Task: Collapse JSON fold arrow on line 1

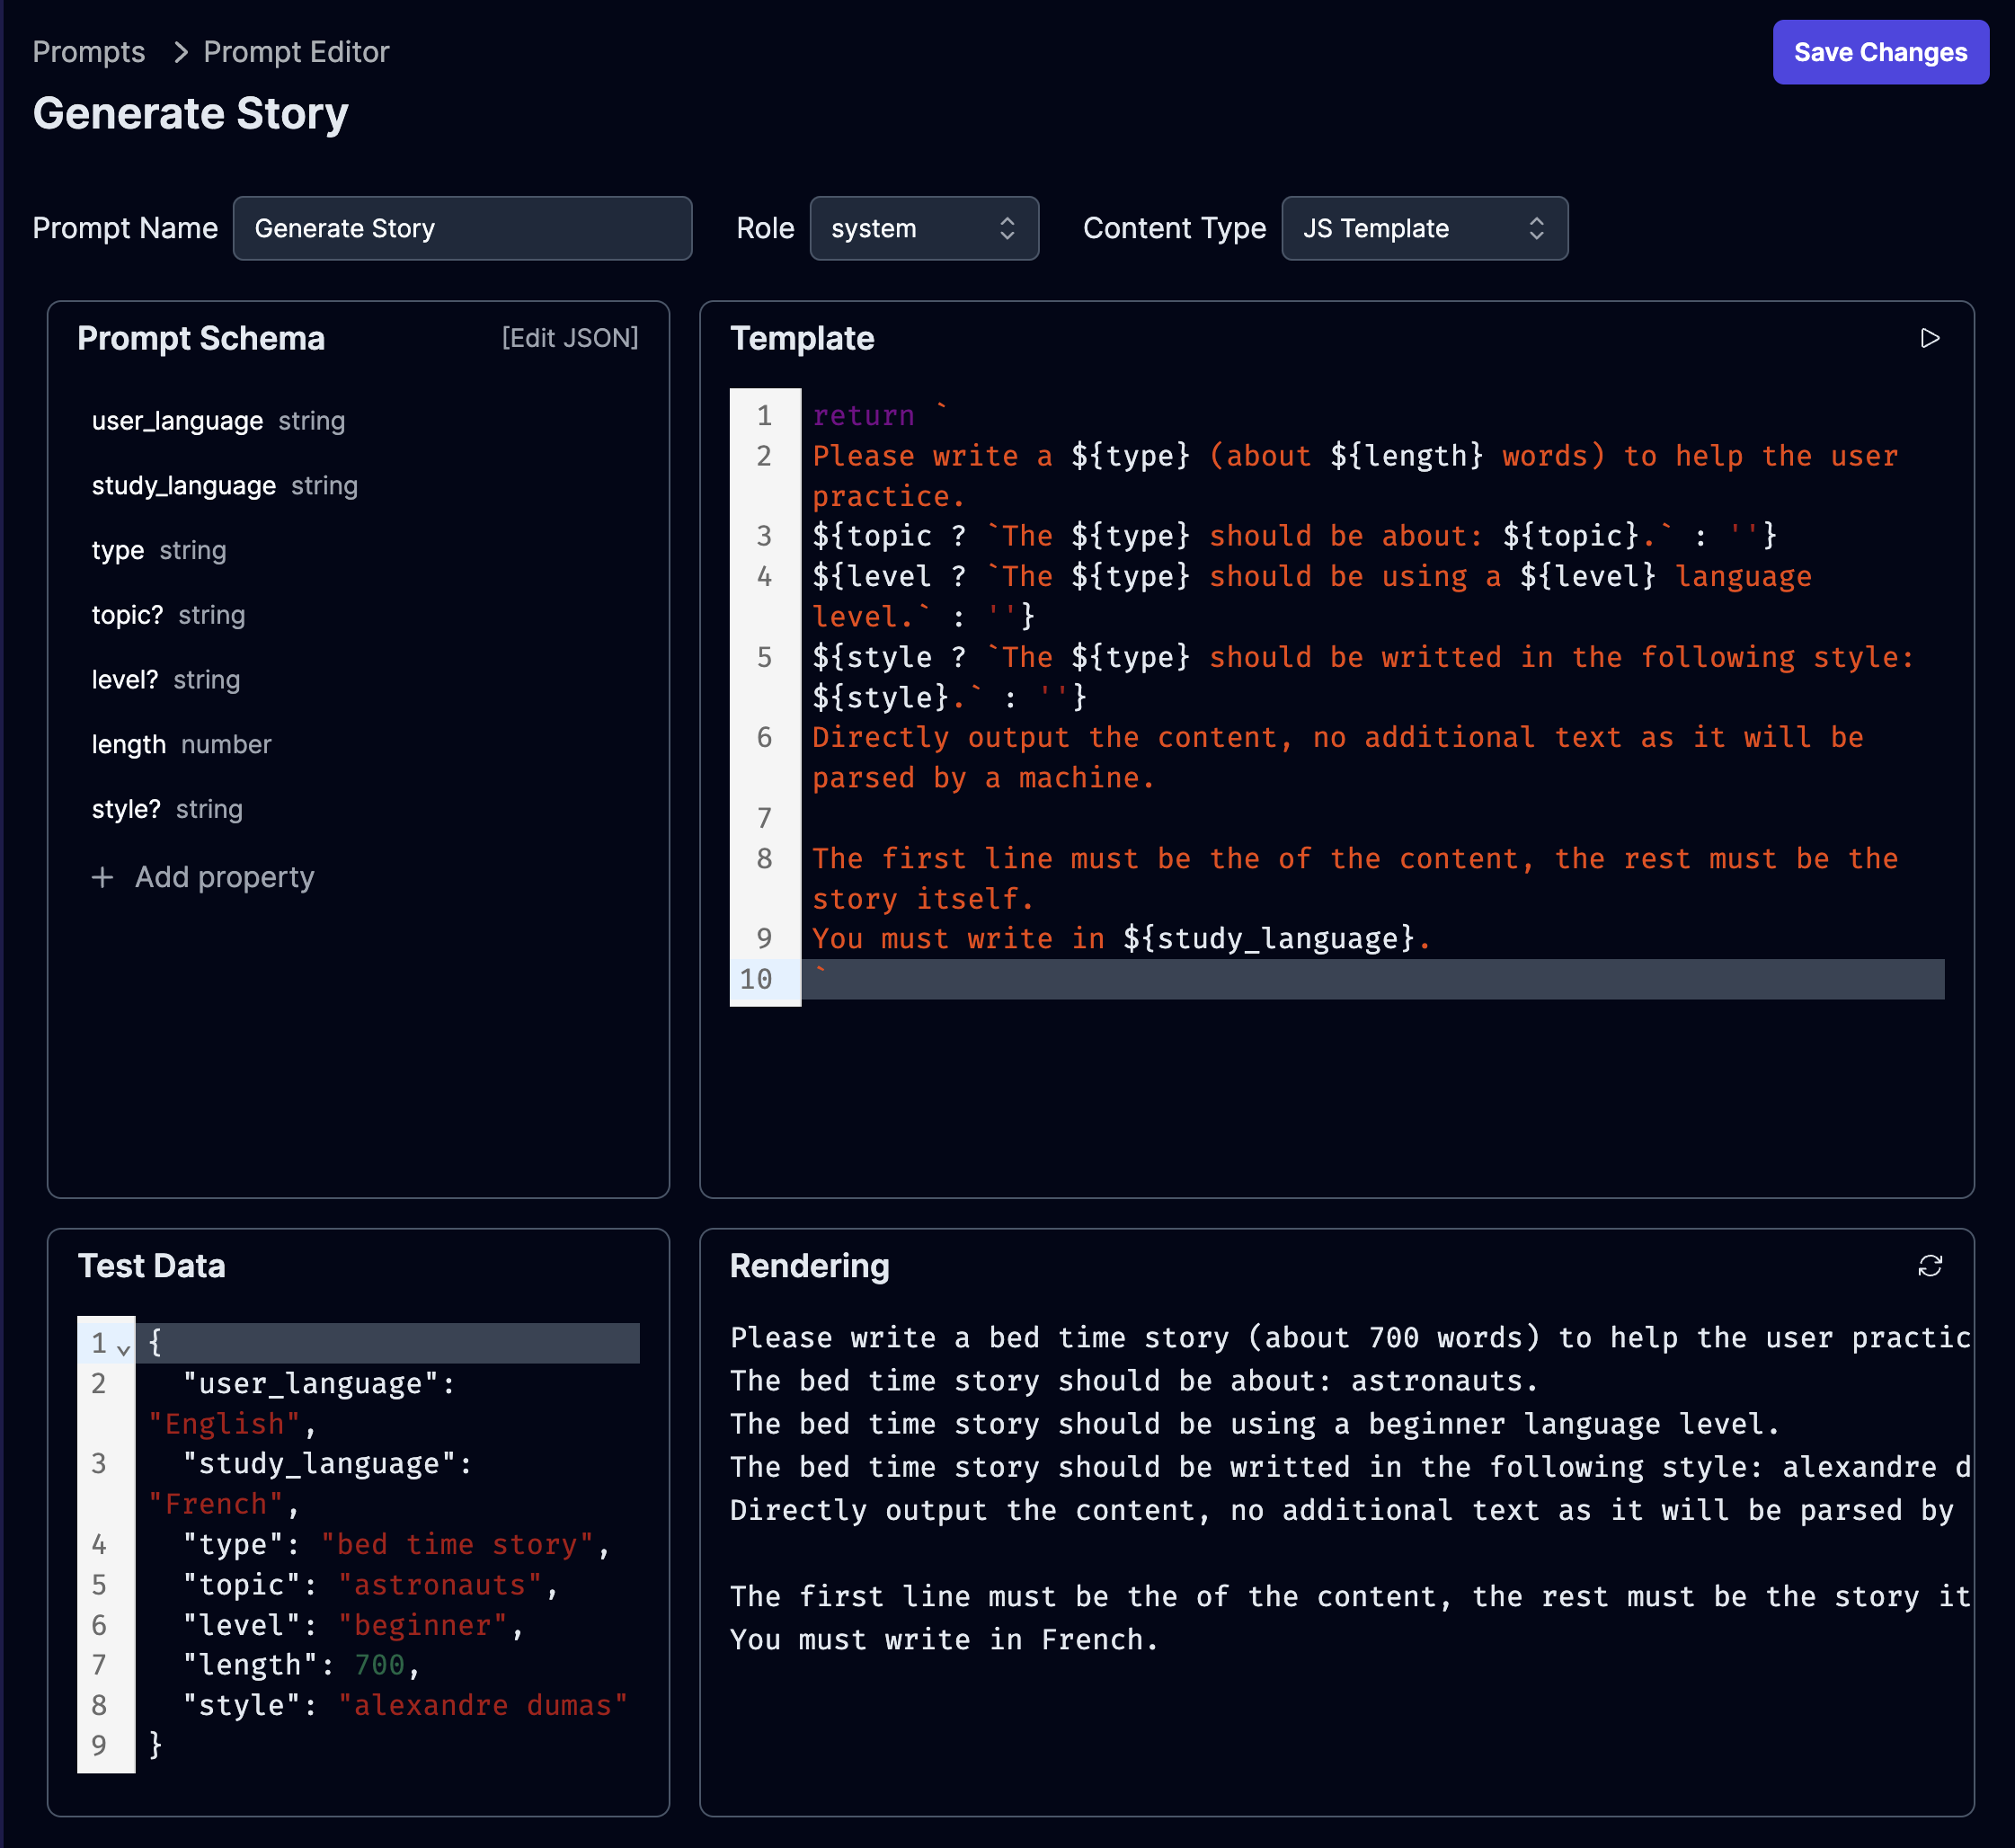Action: click(x=123, y=1348)
